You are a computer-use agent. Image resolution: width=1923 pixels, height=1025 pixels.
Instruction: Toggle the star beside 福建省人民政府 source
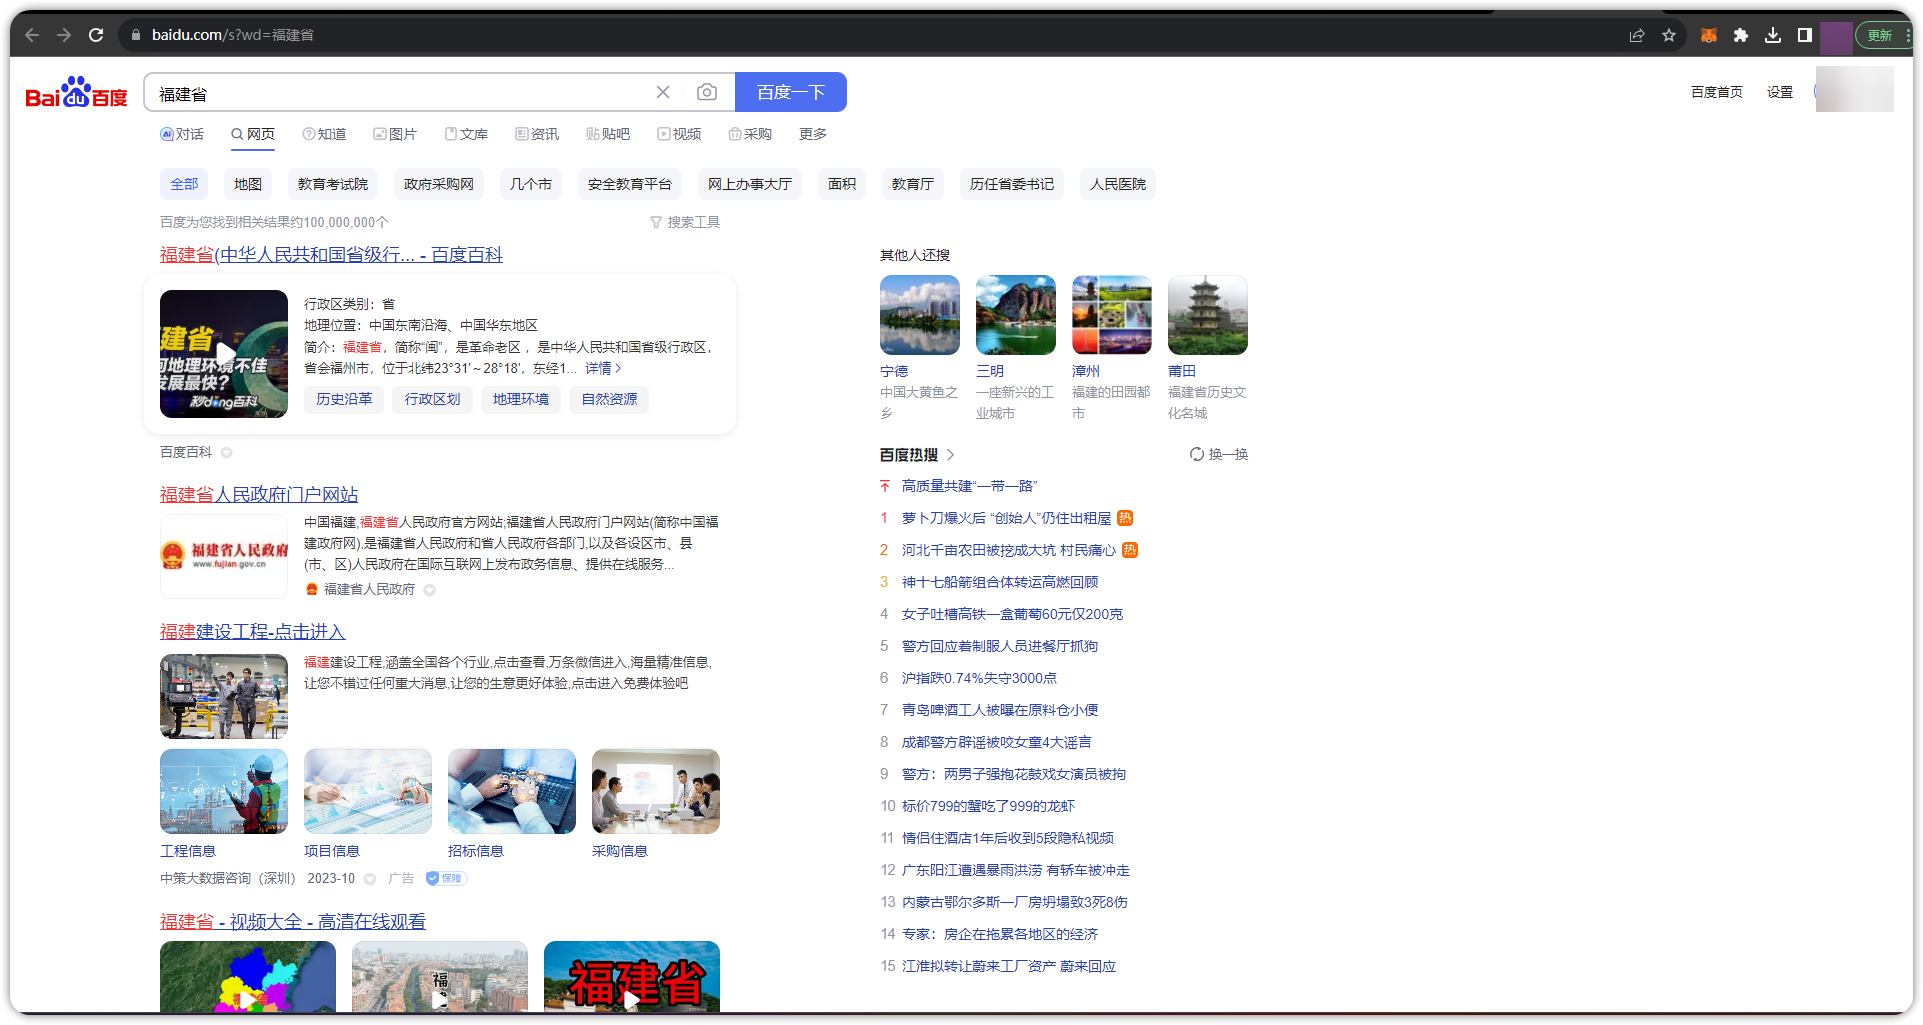click(x=430, y=590)
